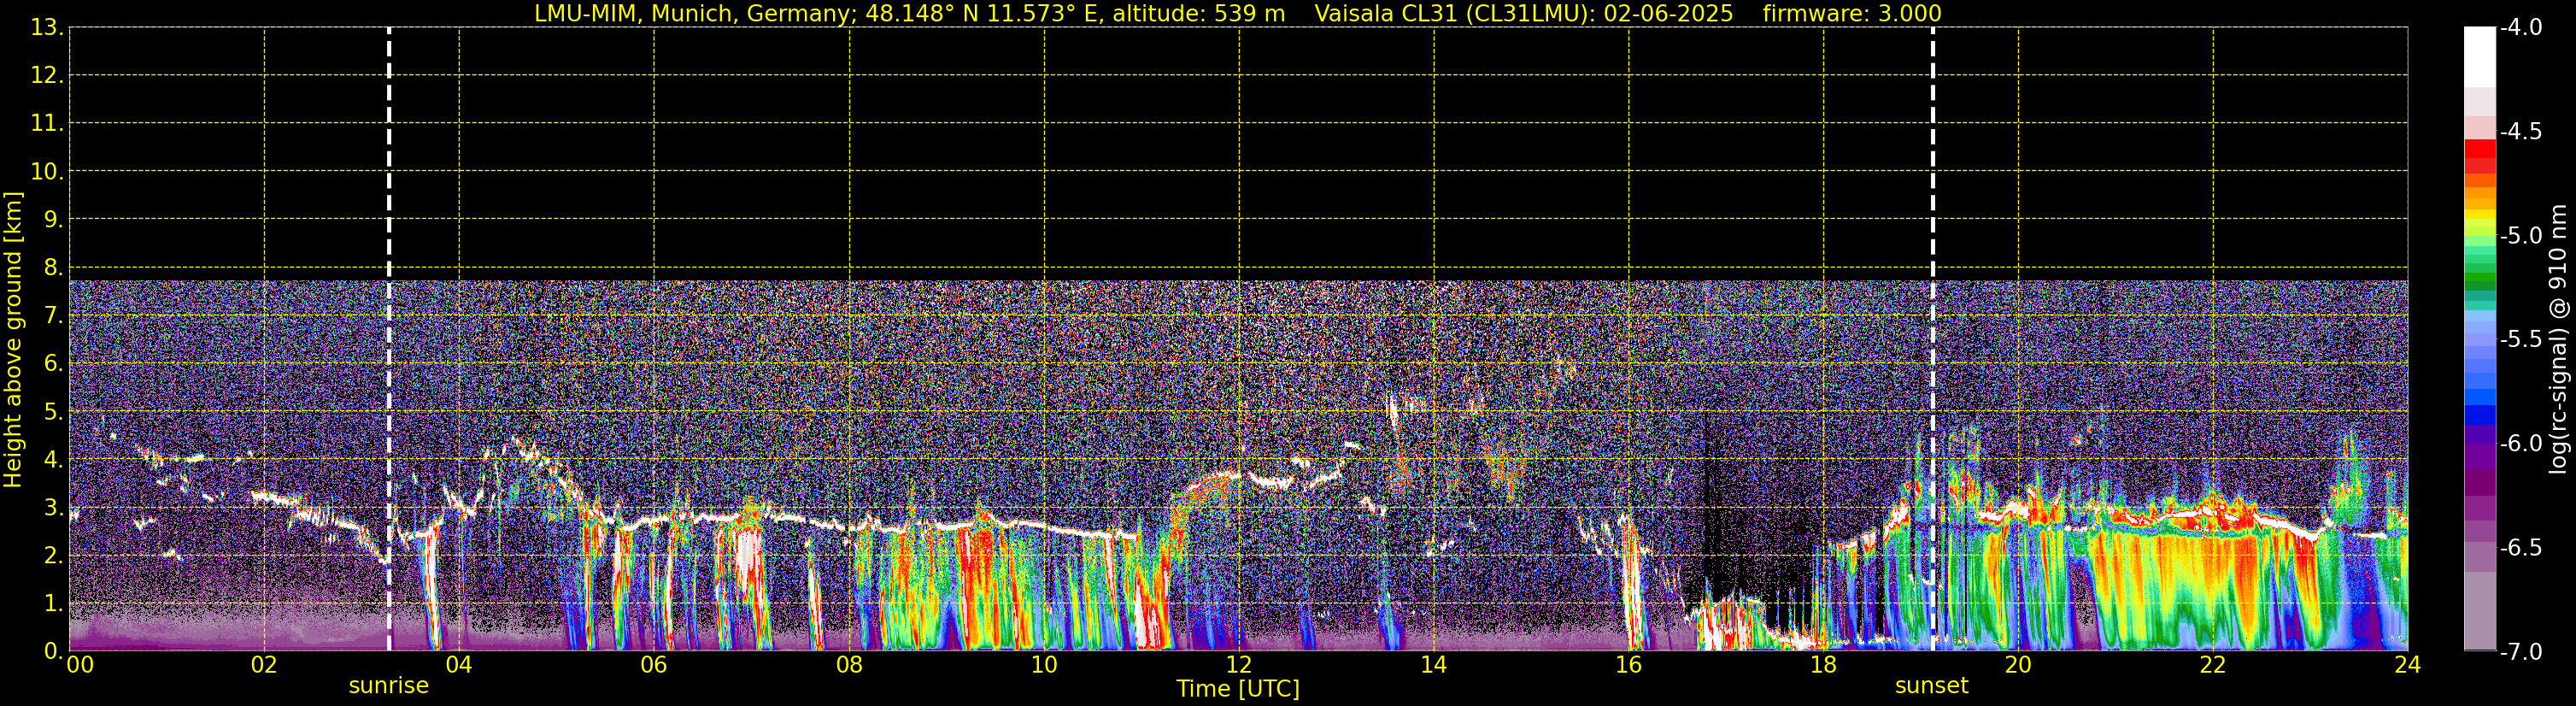The image size is (2576, 706).
Task: Click the 'log(rc-signal) @ 910 nm' colorbar label
Action: 2558,339
